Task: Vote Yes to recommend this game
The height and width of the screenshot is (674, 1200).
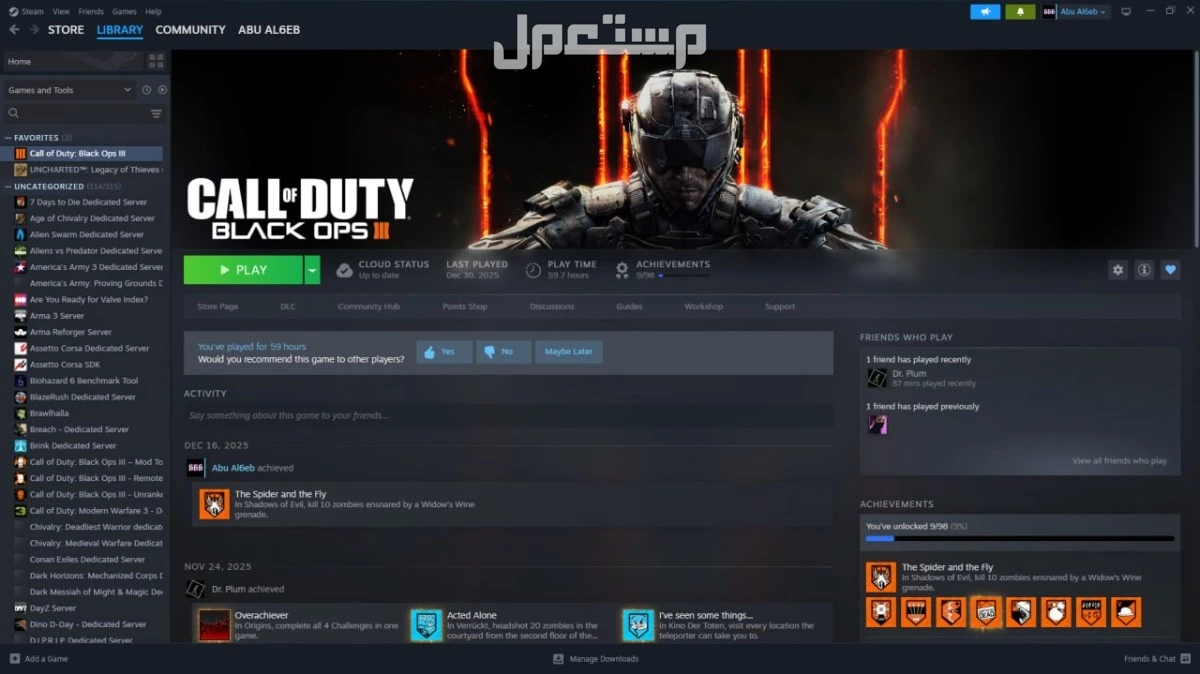Action: [x=444, y=352]
